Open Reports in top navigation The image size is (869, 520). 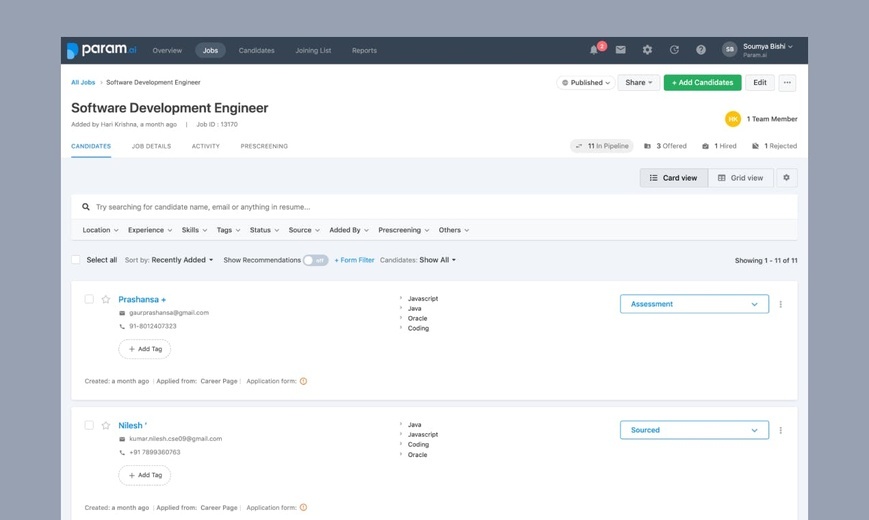pos(364,50)
